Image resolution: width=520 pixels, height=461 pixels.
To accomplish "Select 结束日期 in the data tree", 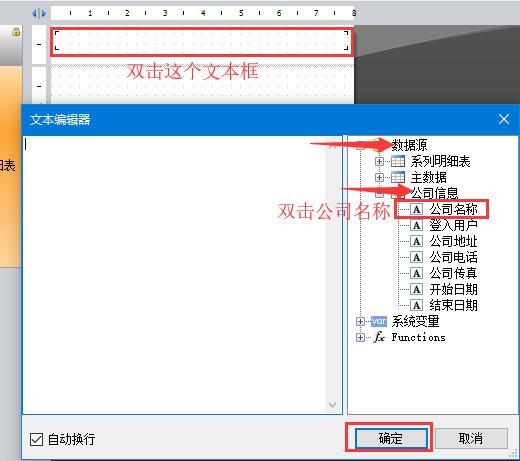I will tap(453, 305).
